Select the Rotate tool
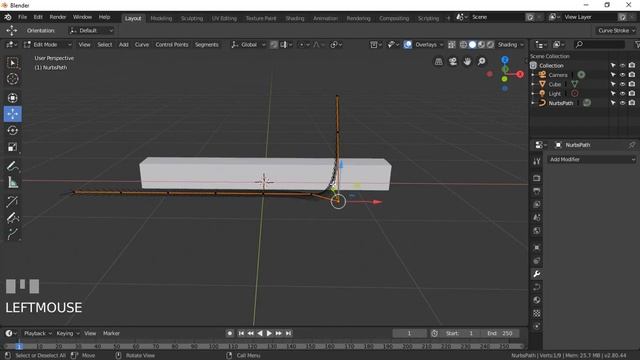Viewport: 640px width, 360px height. [x=13, y=130]
